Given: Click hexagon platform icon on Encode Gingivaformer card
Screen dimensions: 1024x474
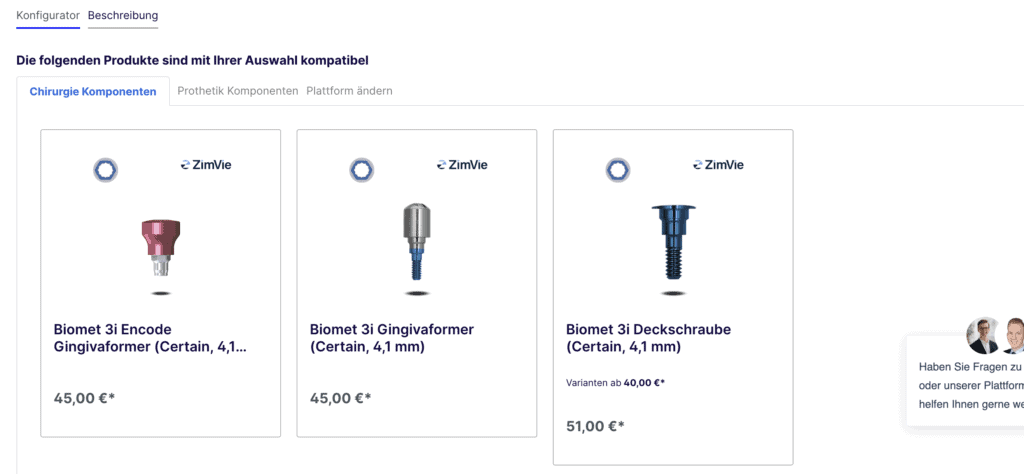Looking at the screenshot, I should (105, 170).
